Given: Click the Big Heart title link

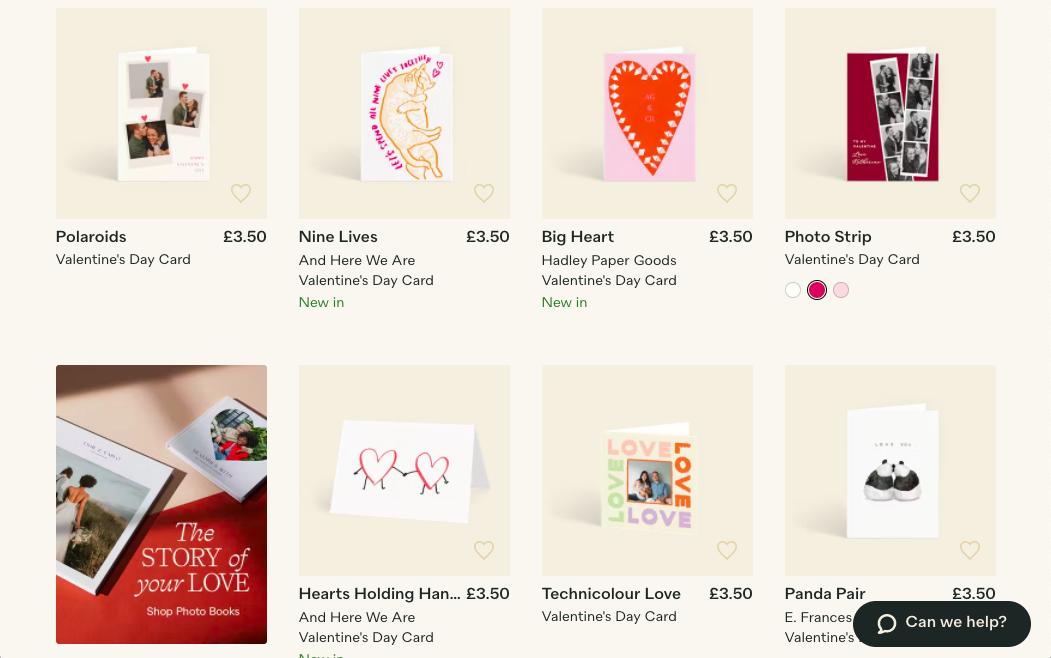Looking at the screenshot, I should point(578,238).
